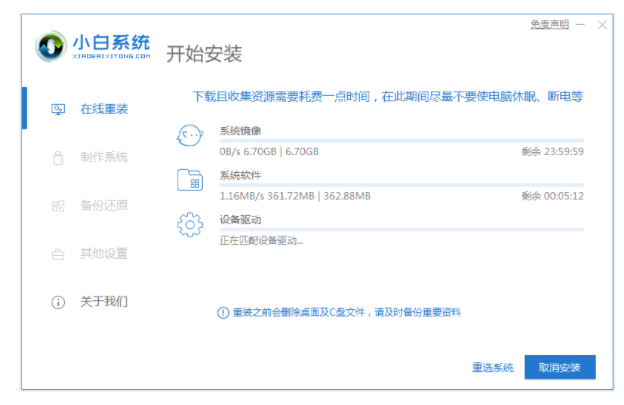The image size is (624, 405).
Task: Click the monitor icon beside 在线重装
Action: (x=58, y=108)
